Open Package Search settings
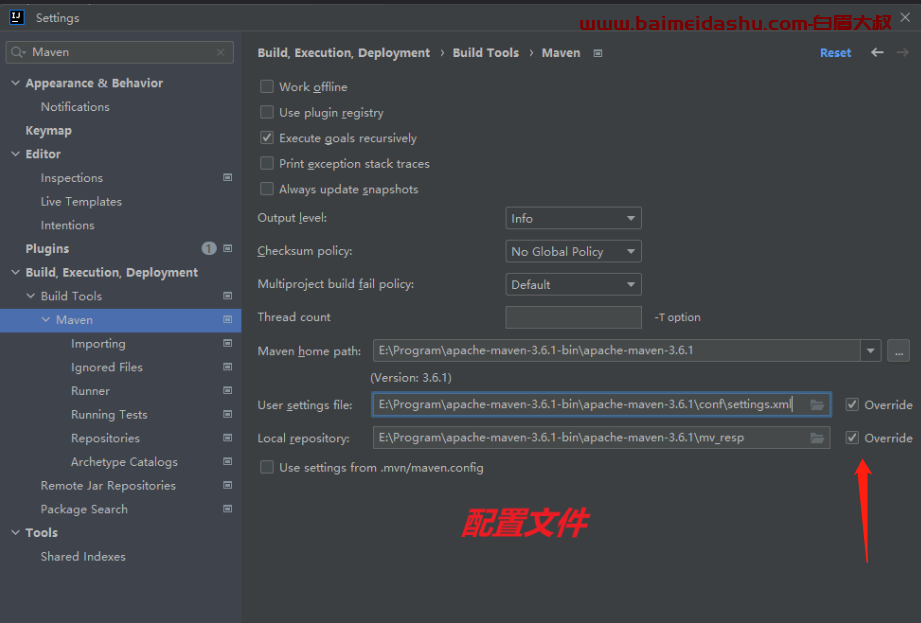921x623 pixels. point(84,509)
